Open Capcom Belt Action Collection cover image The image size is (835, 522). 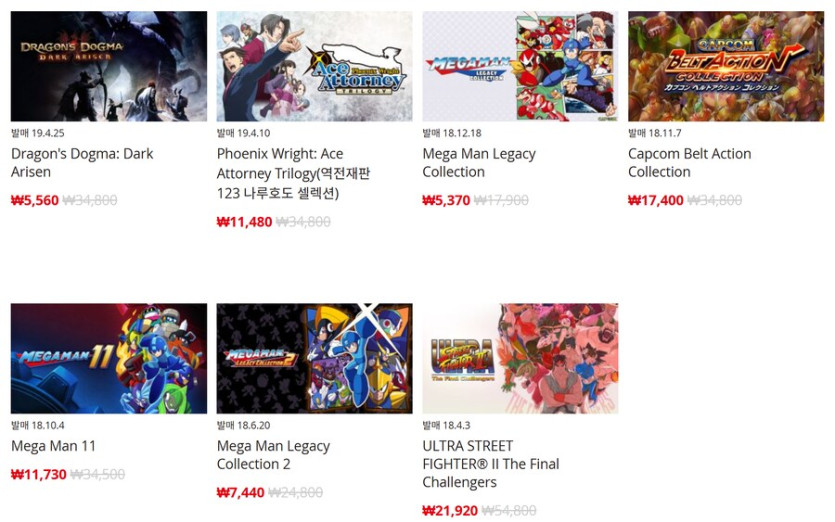tap(726, 66)
